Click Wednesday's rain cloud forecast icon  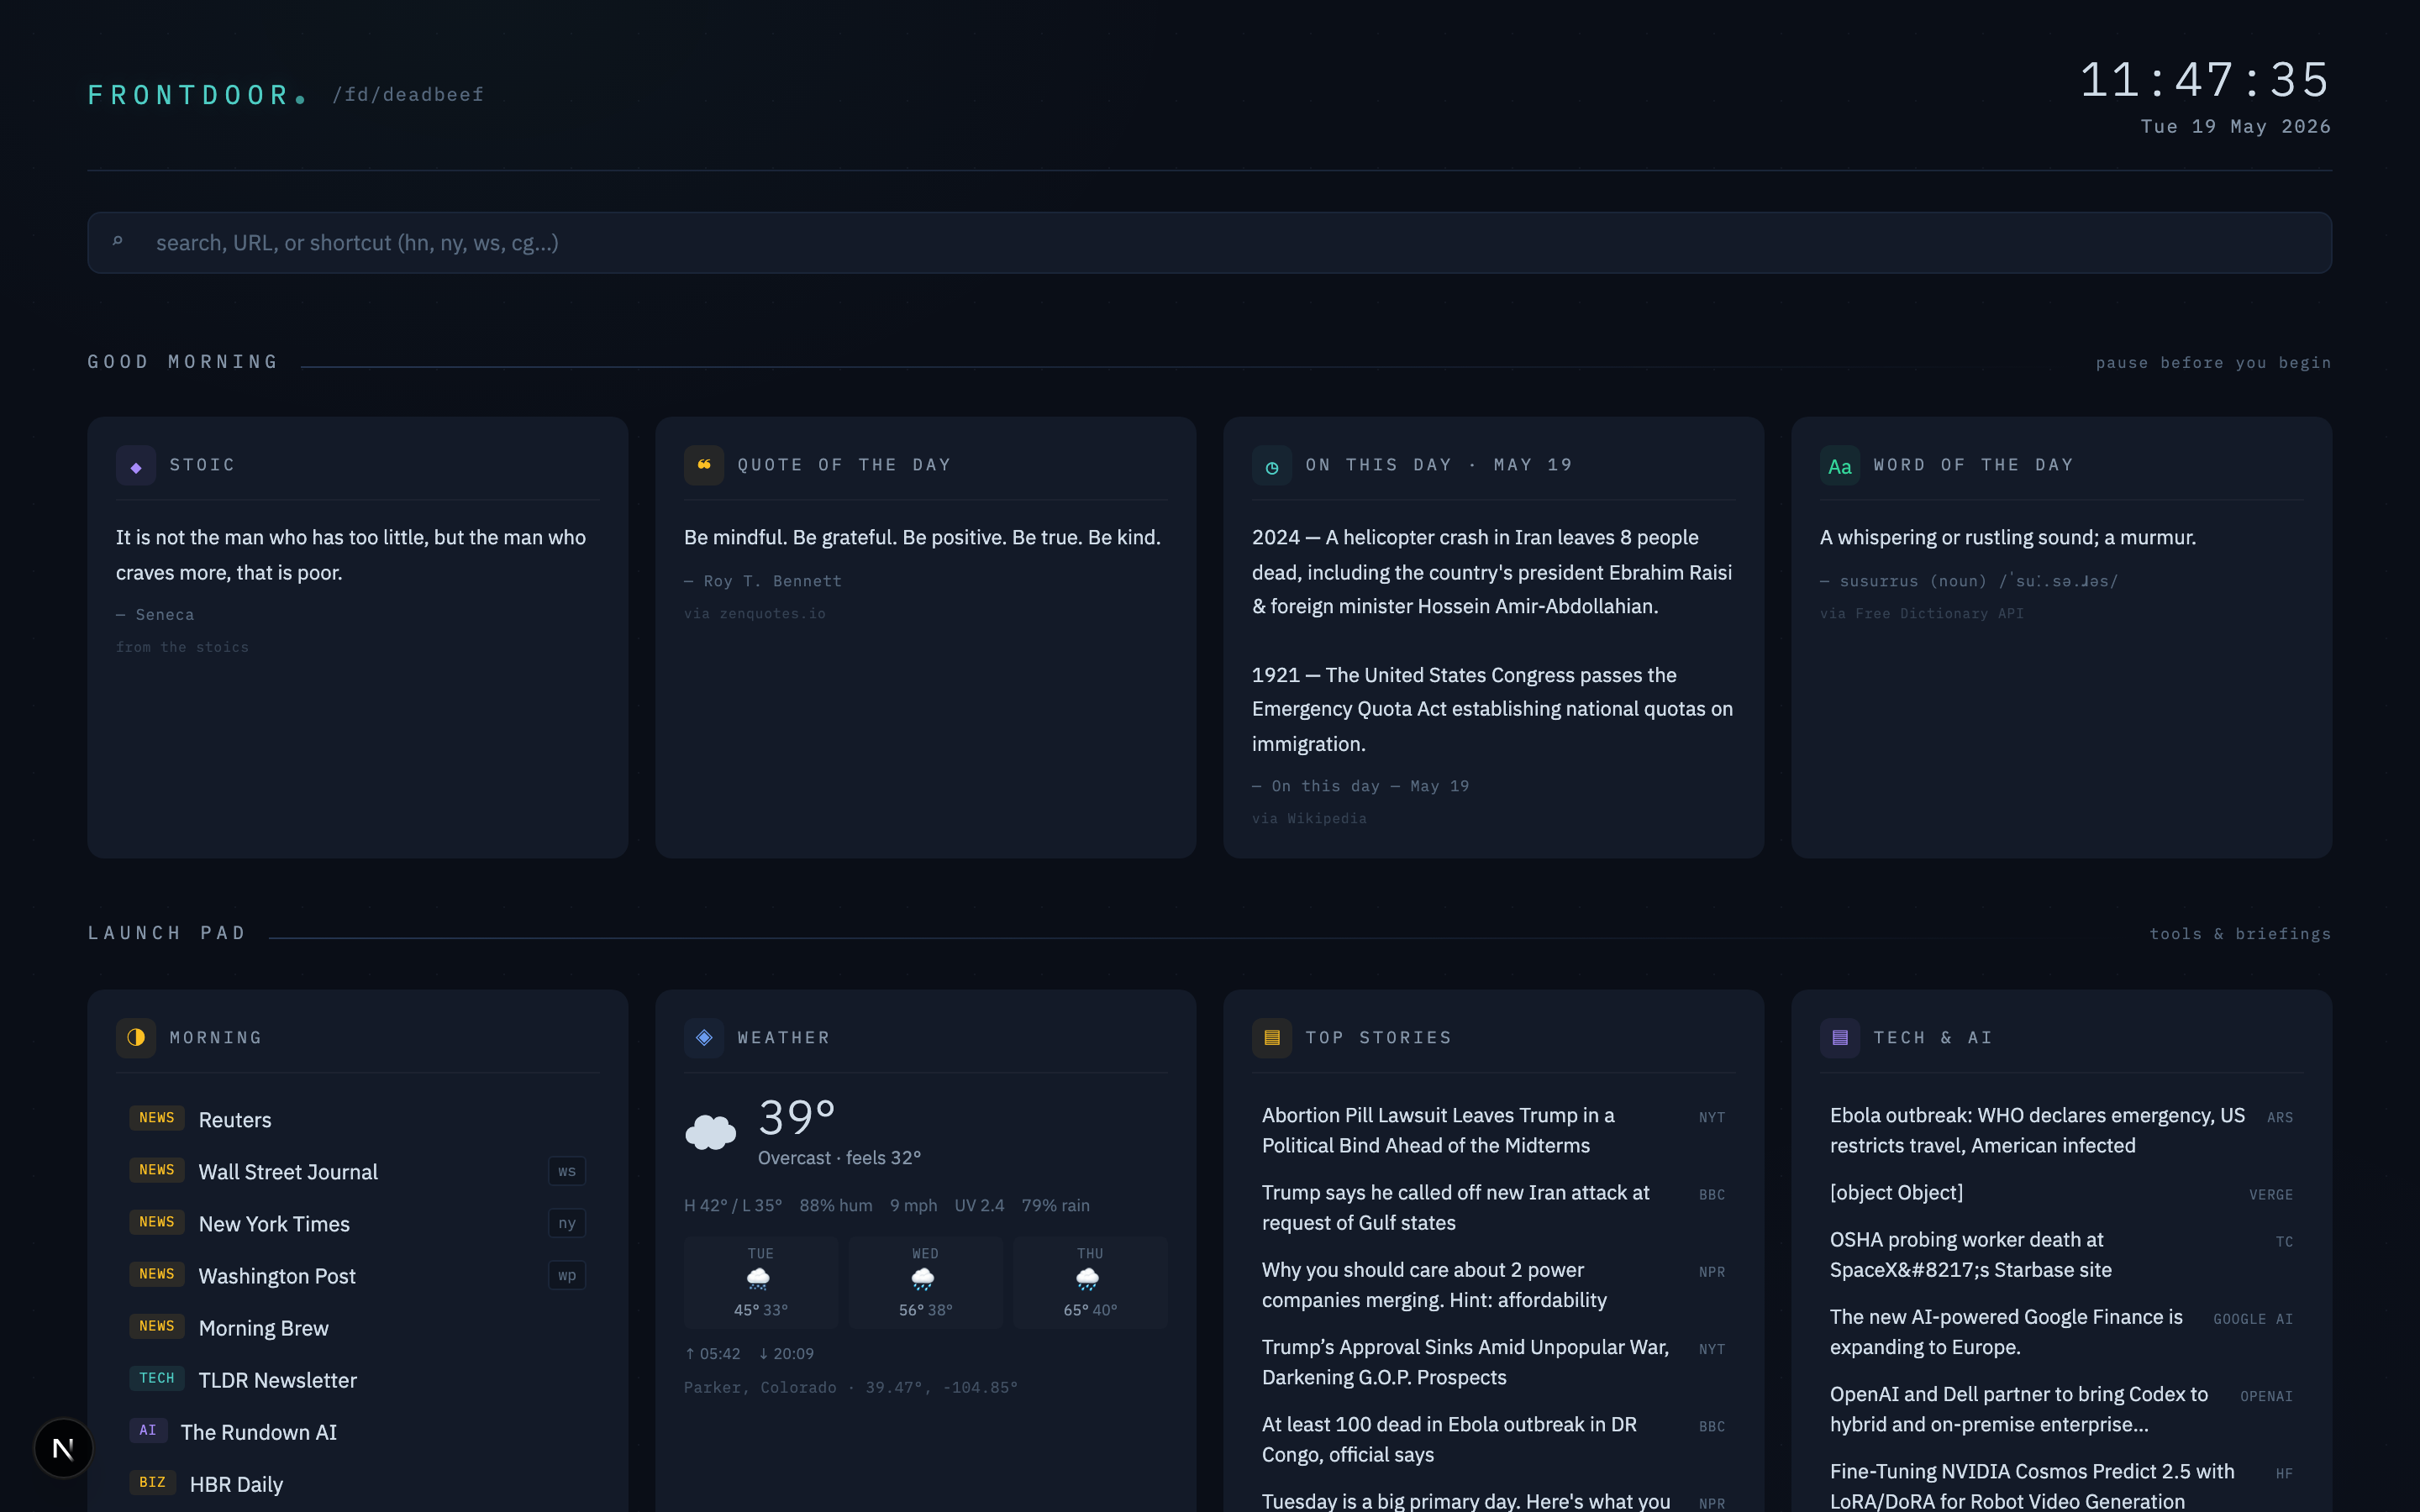coord(923,1279)
